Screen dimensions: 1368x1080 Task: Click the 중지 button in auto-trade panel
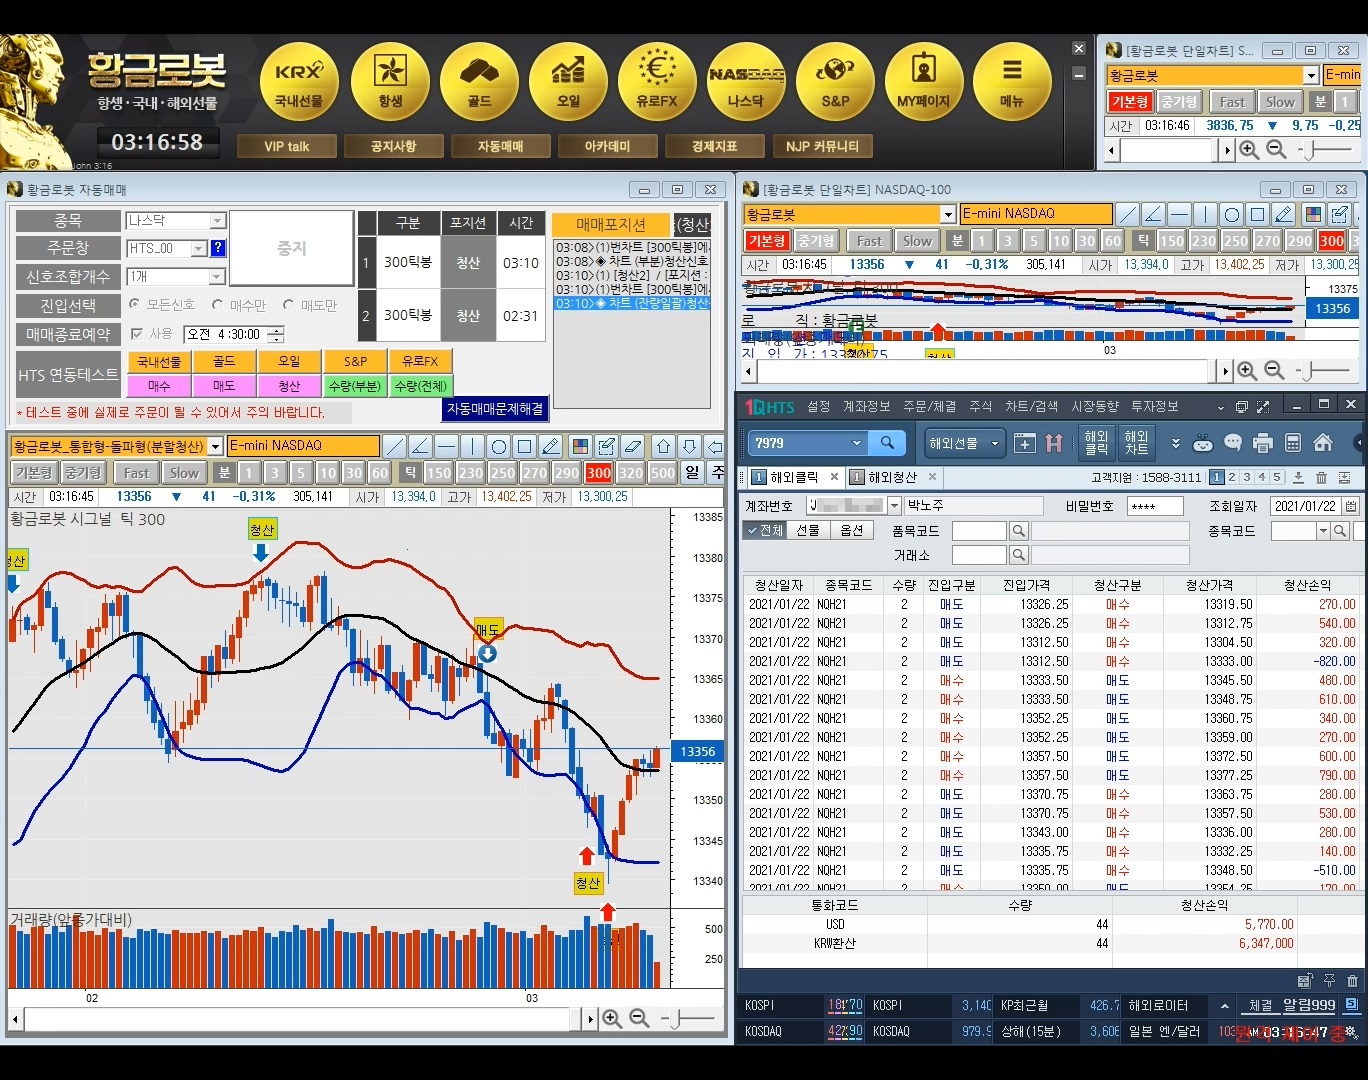point(291,249)
